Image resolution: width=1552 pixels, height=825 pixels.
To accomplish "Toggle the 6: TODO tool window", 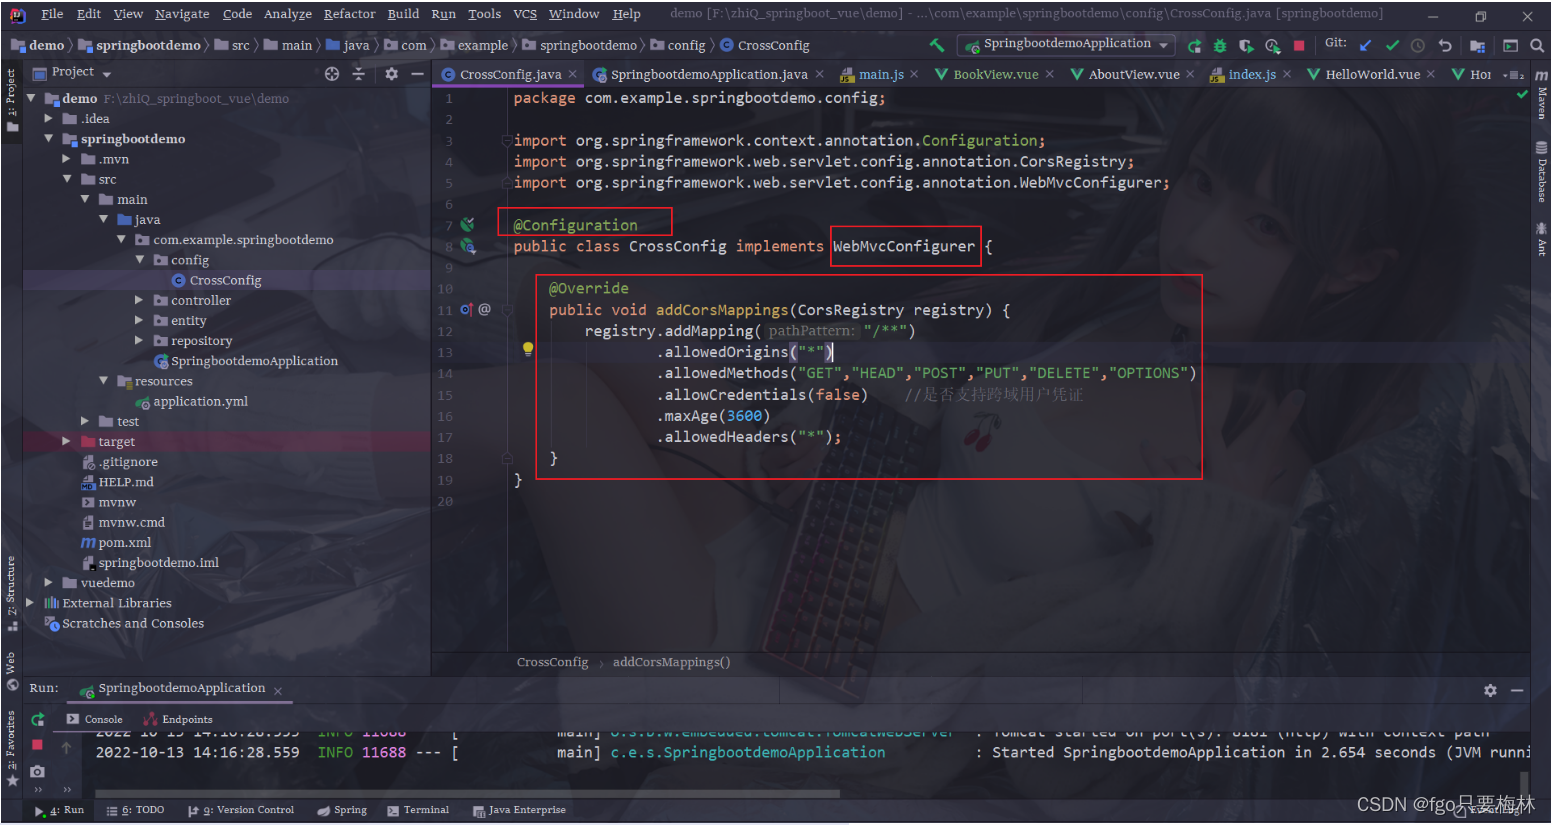I will pyautogui.click(x=135, y=810).
